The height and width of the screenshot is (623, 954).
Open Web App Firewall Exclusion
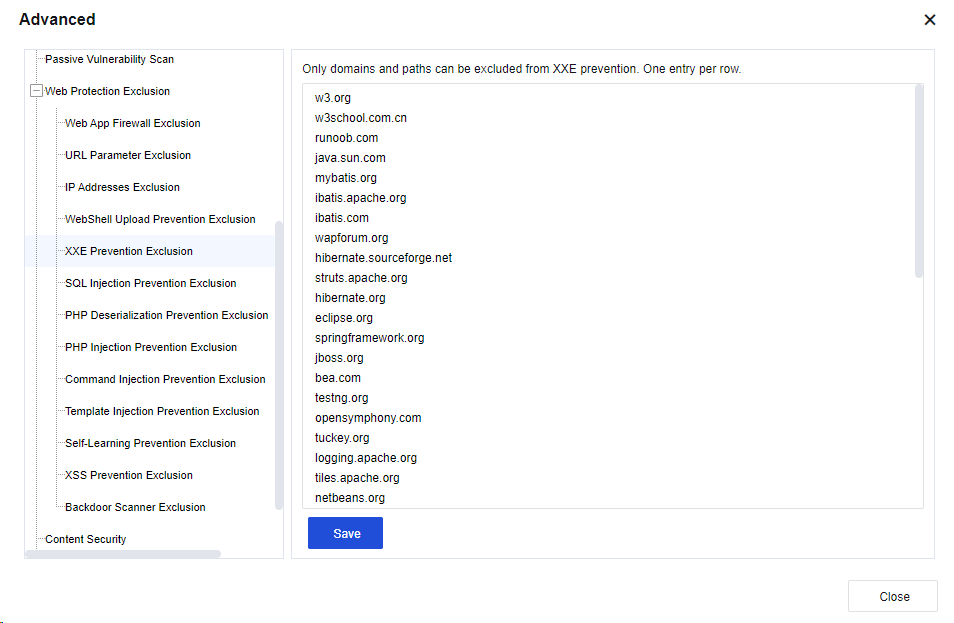132,123
